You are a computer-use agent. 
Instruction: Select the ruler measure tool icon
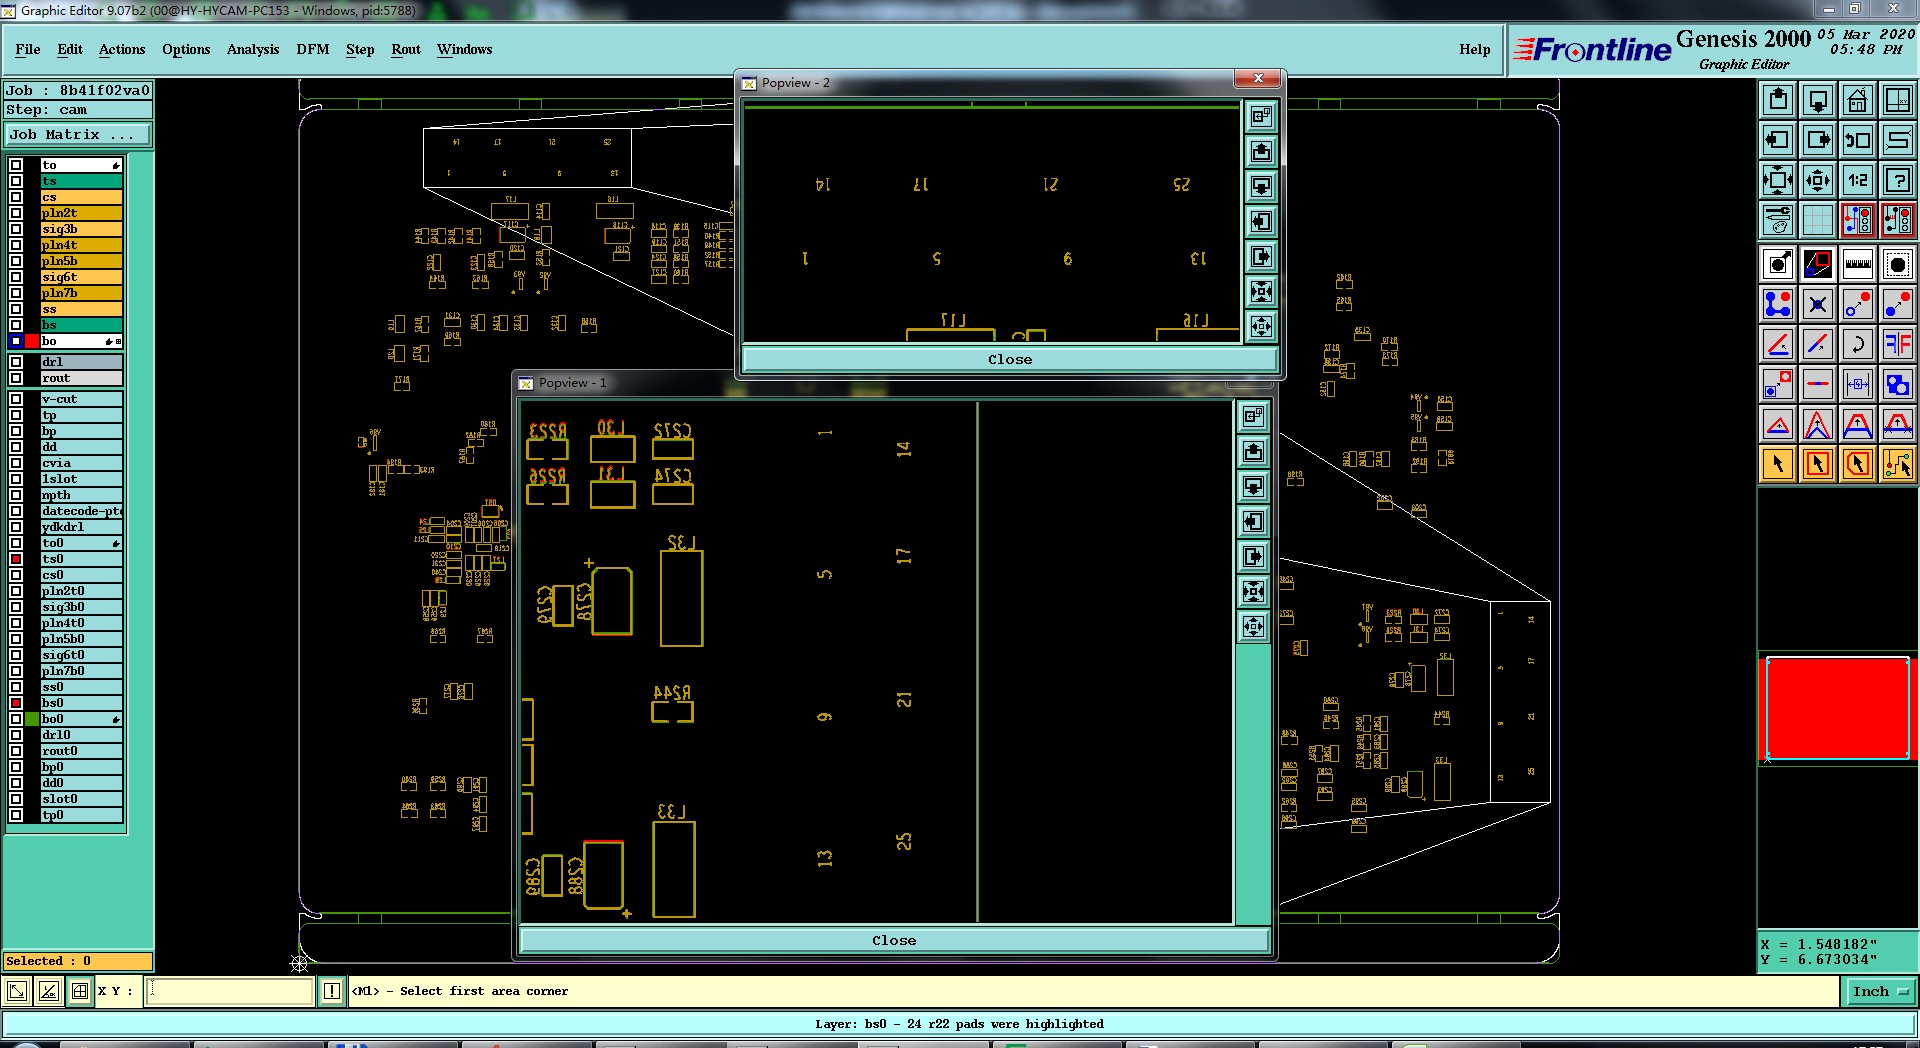point(1858,264)
